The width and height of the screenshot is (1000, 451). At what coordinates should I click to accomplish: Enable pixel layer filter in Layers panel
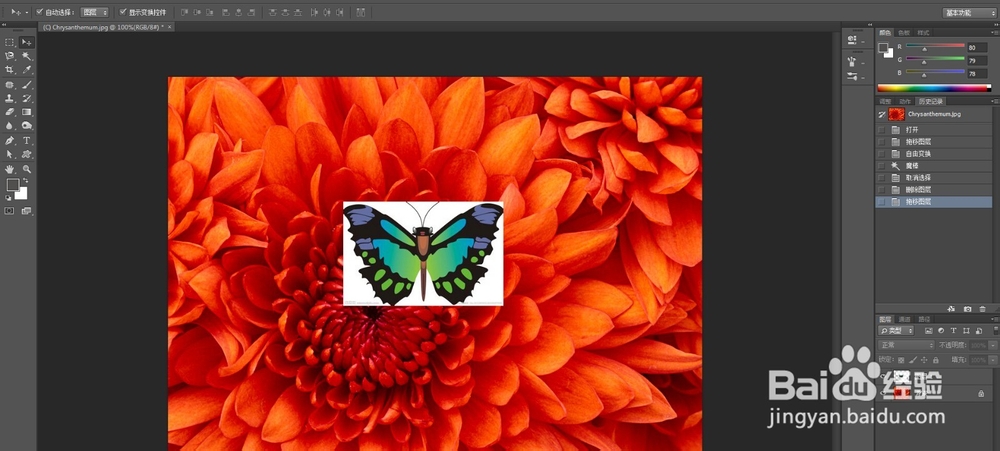pos(928,330)
